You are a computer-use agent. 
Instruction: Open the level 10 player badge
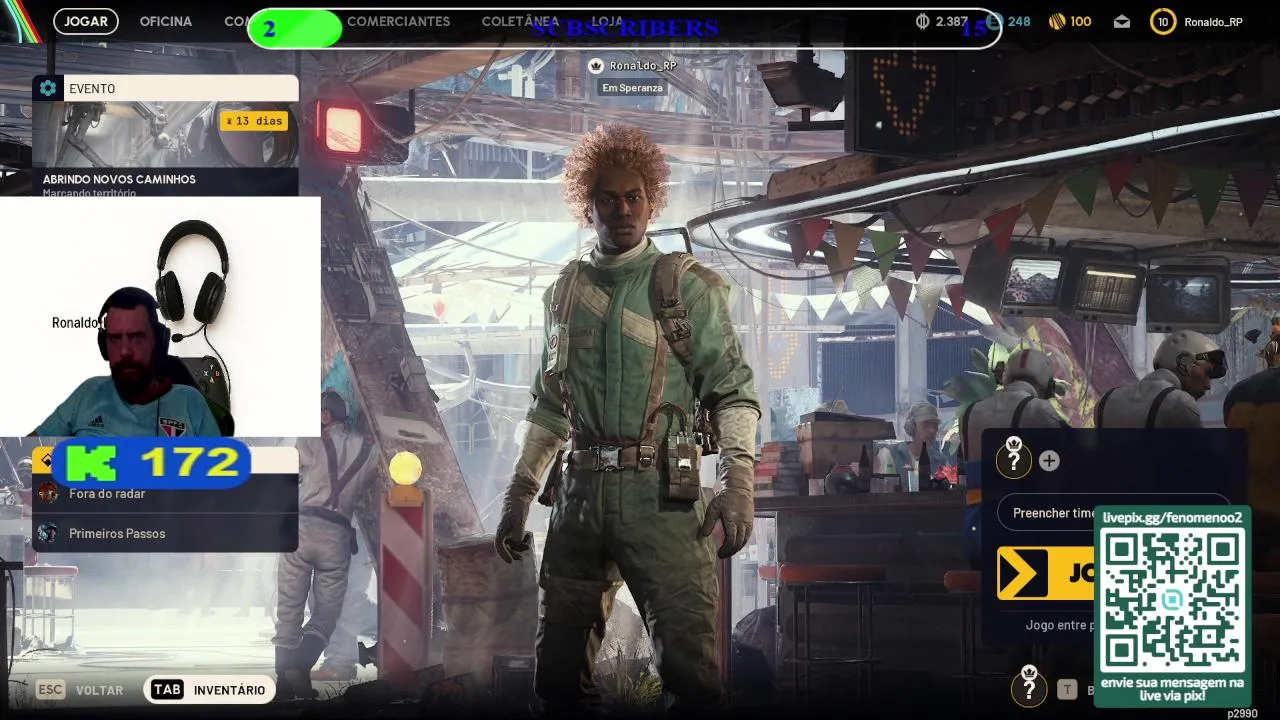[1163, 21]
